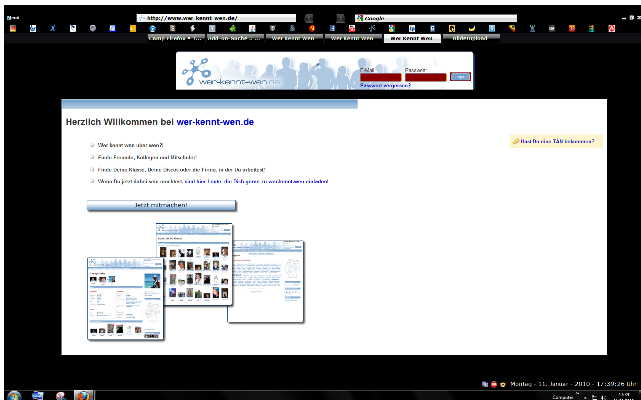Click the yellow banana bookmark icon

[x=472, y=28]
